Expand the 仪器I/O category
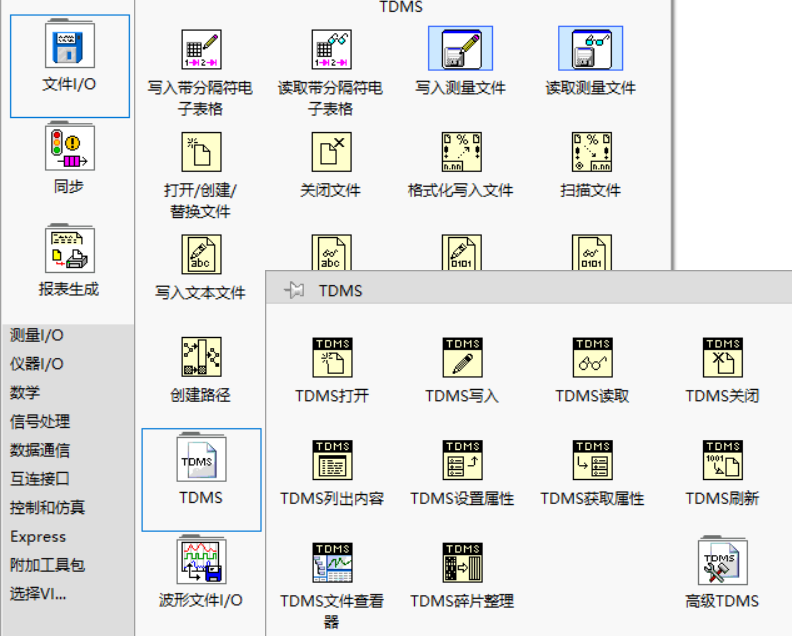Viewport: 792px width, 636px height. pos(37,364)
